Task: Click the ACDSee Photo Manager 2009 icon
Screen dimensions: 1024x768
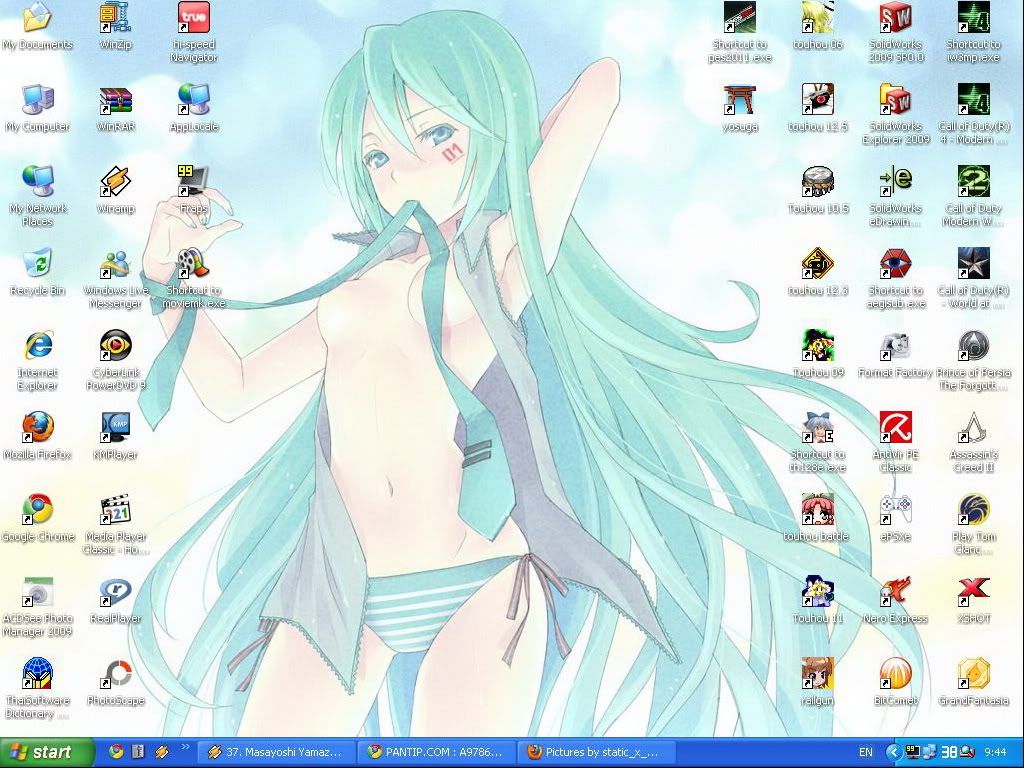Action: (37, 591)
